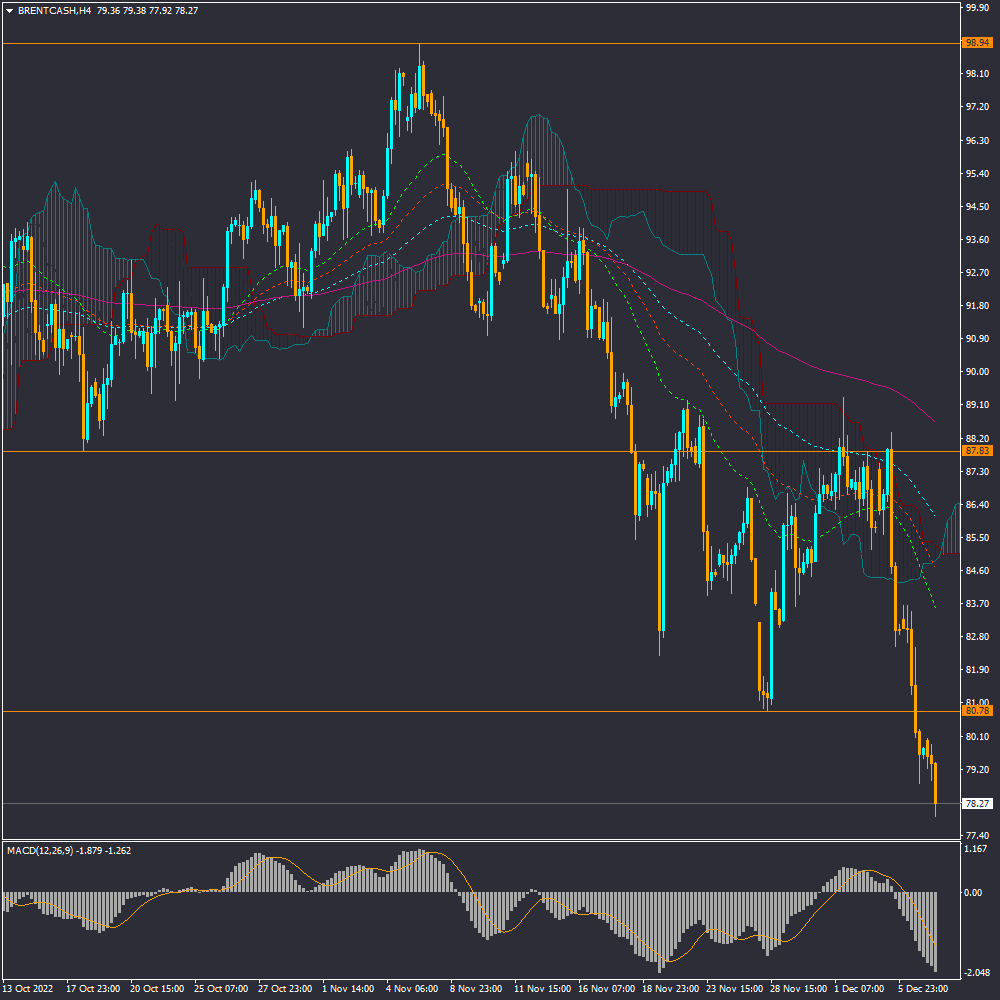
Task: Click the MACD scale value 1.167
Action: coord(976,849)
